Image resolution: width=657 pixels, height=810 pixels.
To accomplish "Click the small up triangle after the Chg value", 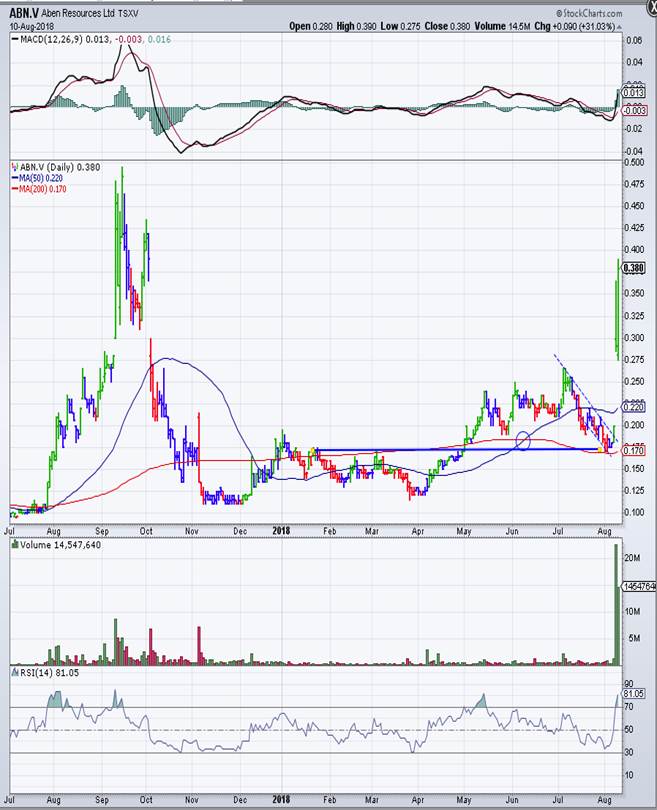I will (x=619, y=27).
